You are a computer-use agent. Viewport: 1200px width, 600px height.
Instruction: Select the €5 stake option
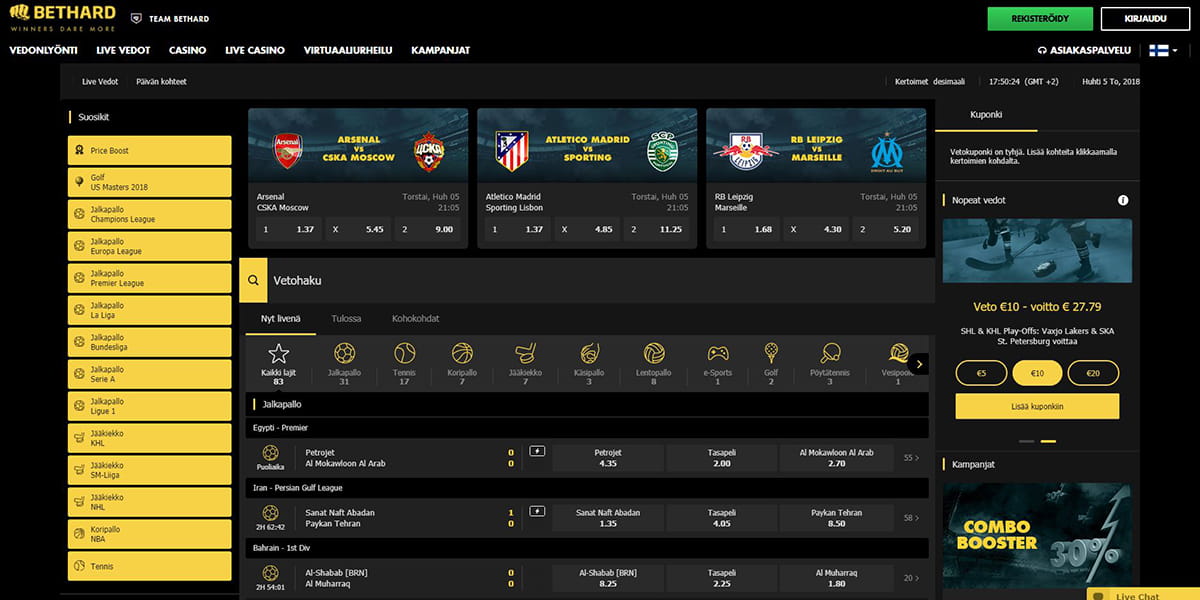[x=981, y=373]
